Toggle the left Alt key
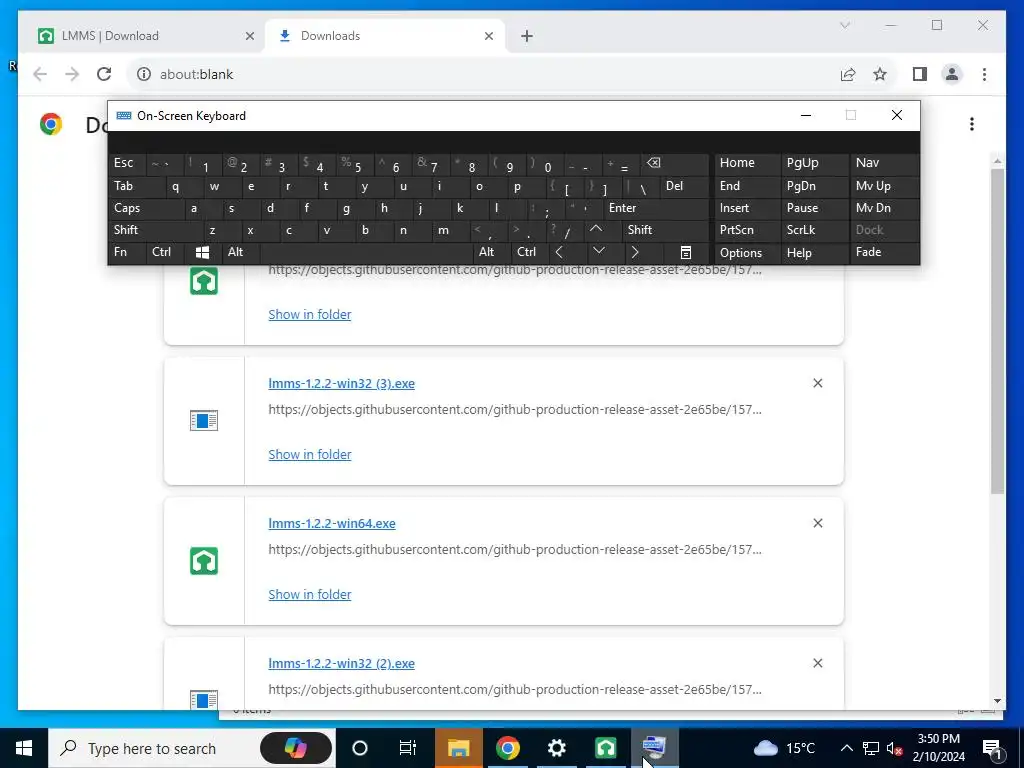 pyautogui.click(x=241, y=252)
